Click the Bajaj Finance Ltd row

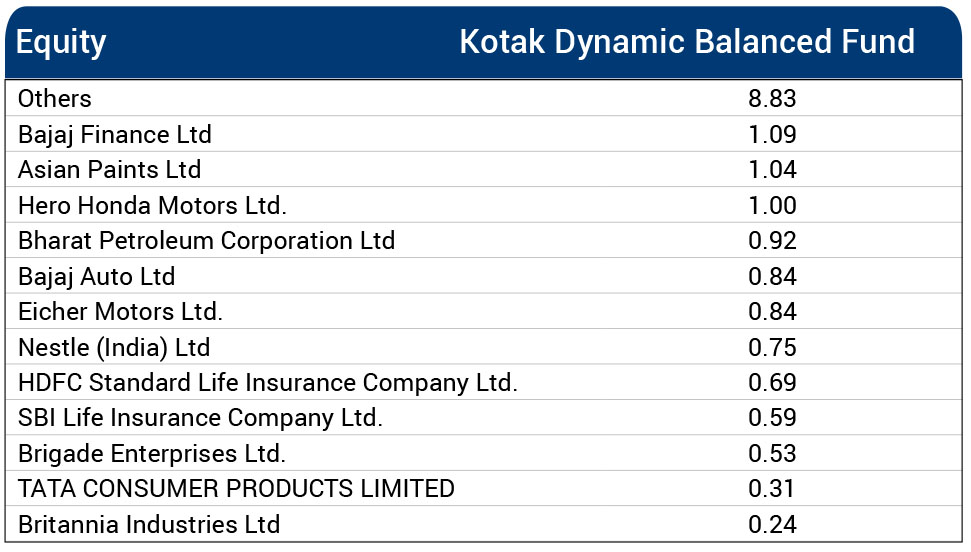point(115,134)
